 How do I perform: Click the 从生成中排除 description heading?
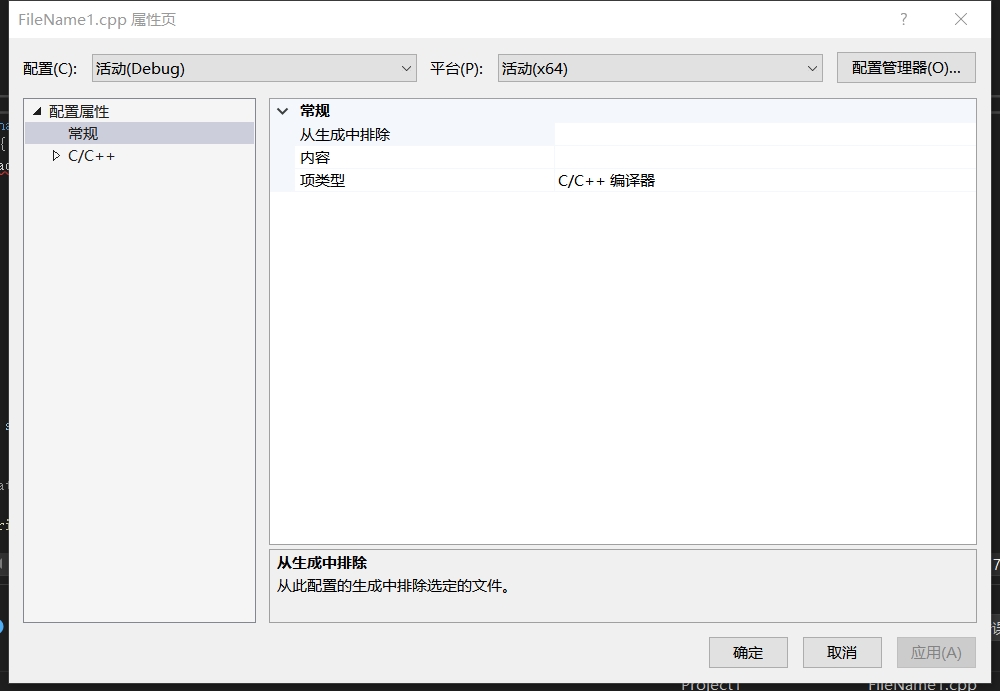(322, 563)
